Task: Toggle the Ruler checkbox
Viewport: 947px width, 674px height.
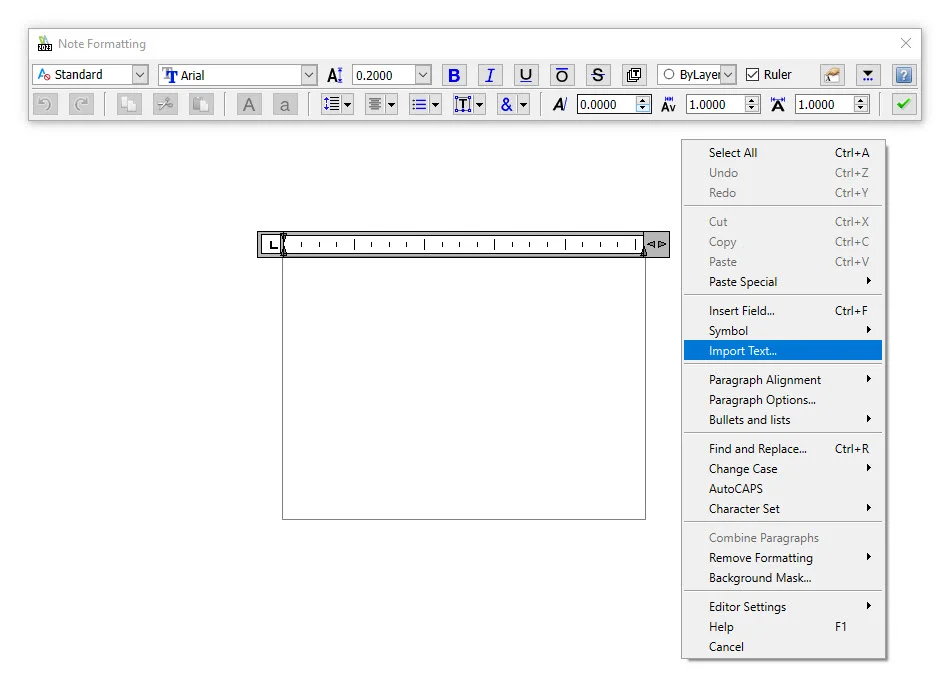Action: tap(753, 75)
